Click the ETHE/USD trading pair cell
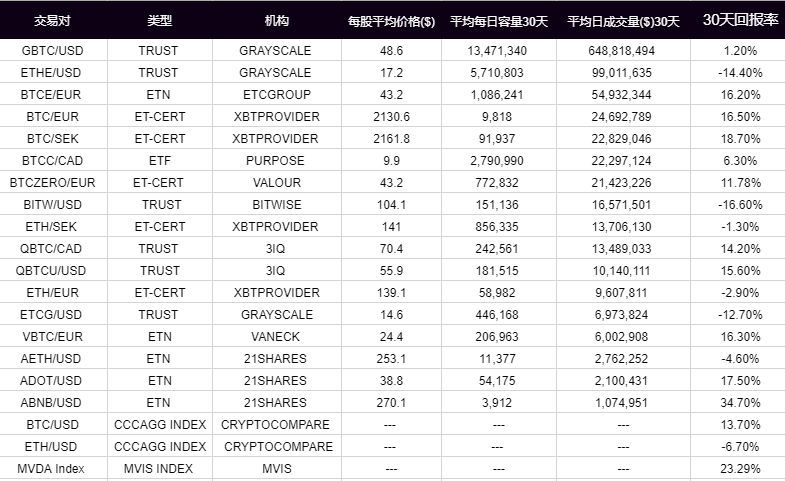Image resolution: width=785 pixels, height=481 pixels. pyautogui.click(x=51, y=73)
